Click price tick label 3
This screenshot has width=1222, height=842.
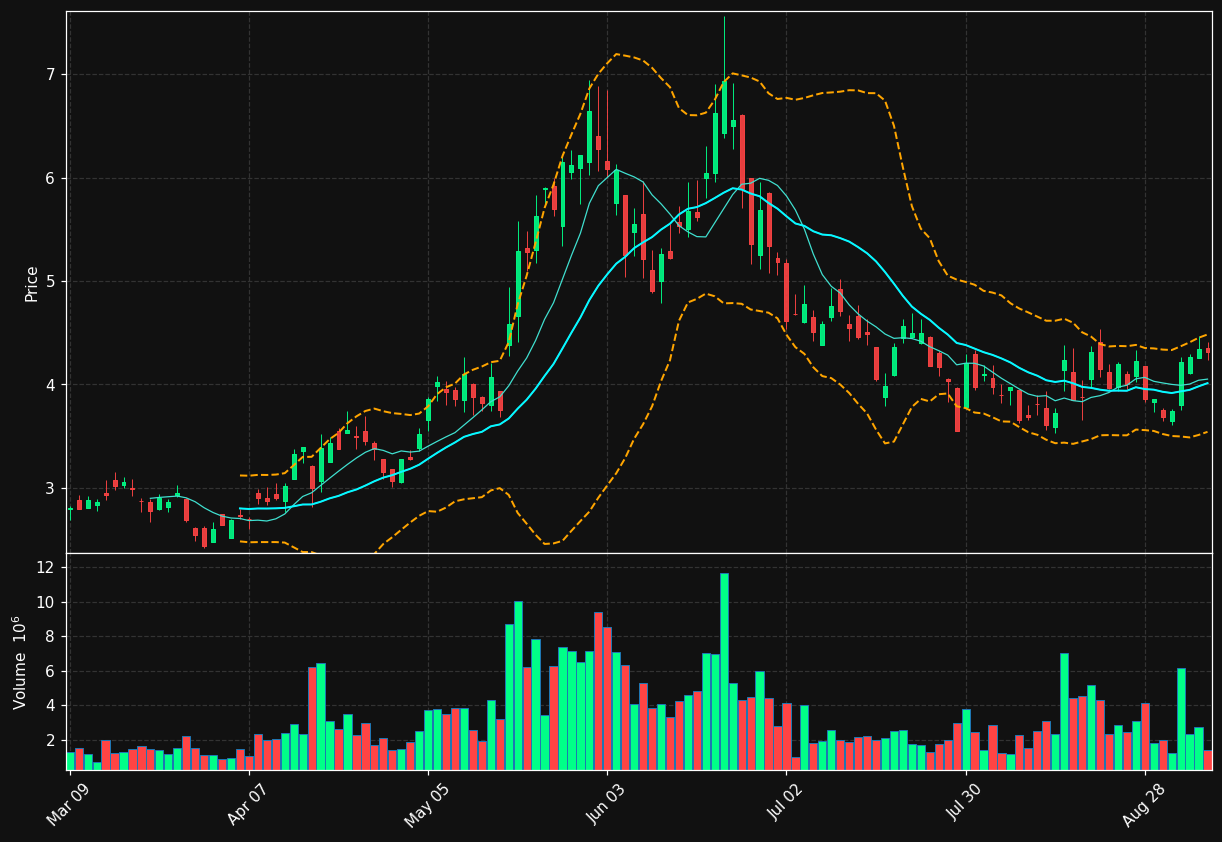[x=51, y=488]
